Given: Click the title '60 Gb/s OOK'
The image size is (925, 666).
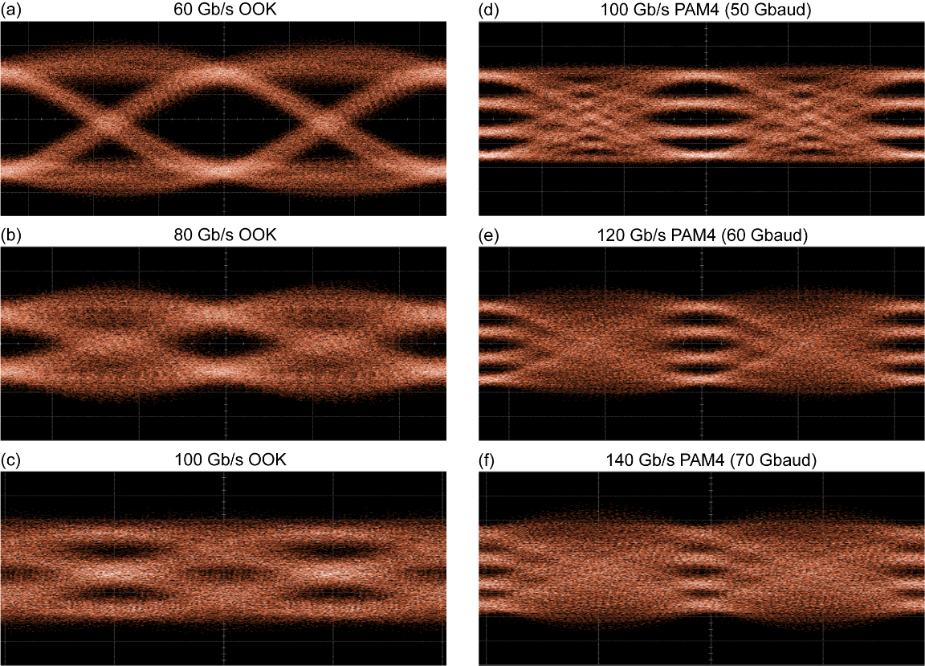Looking at the screenshot, I should pyautogui.click(x=225, y=10).
